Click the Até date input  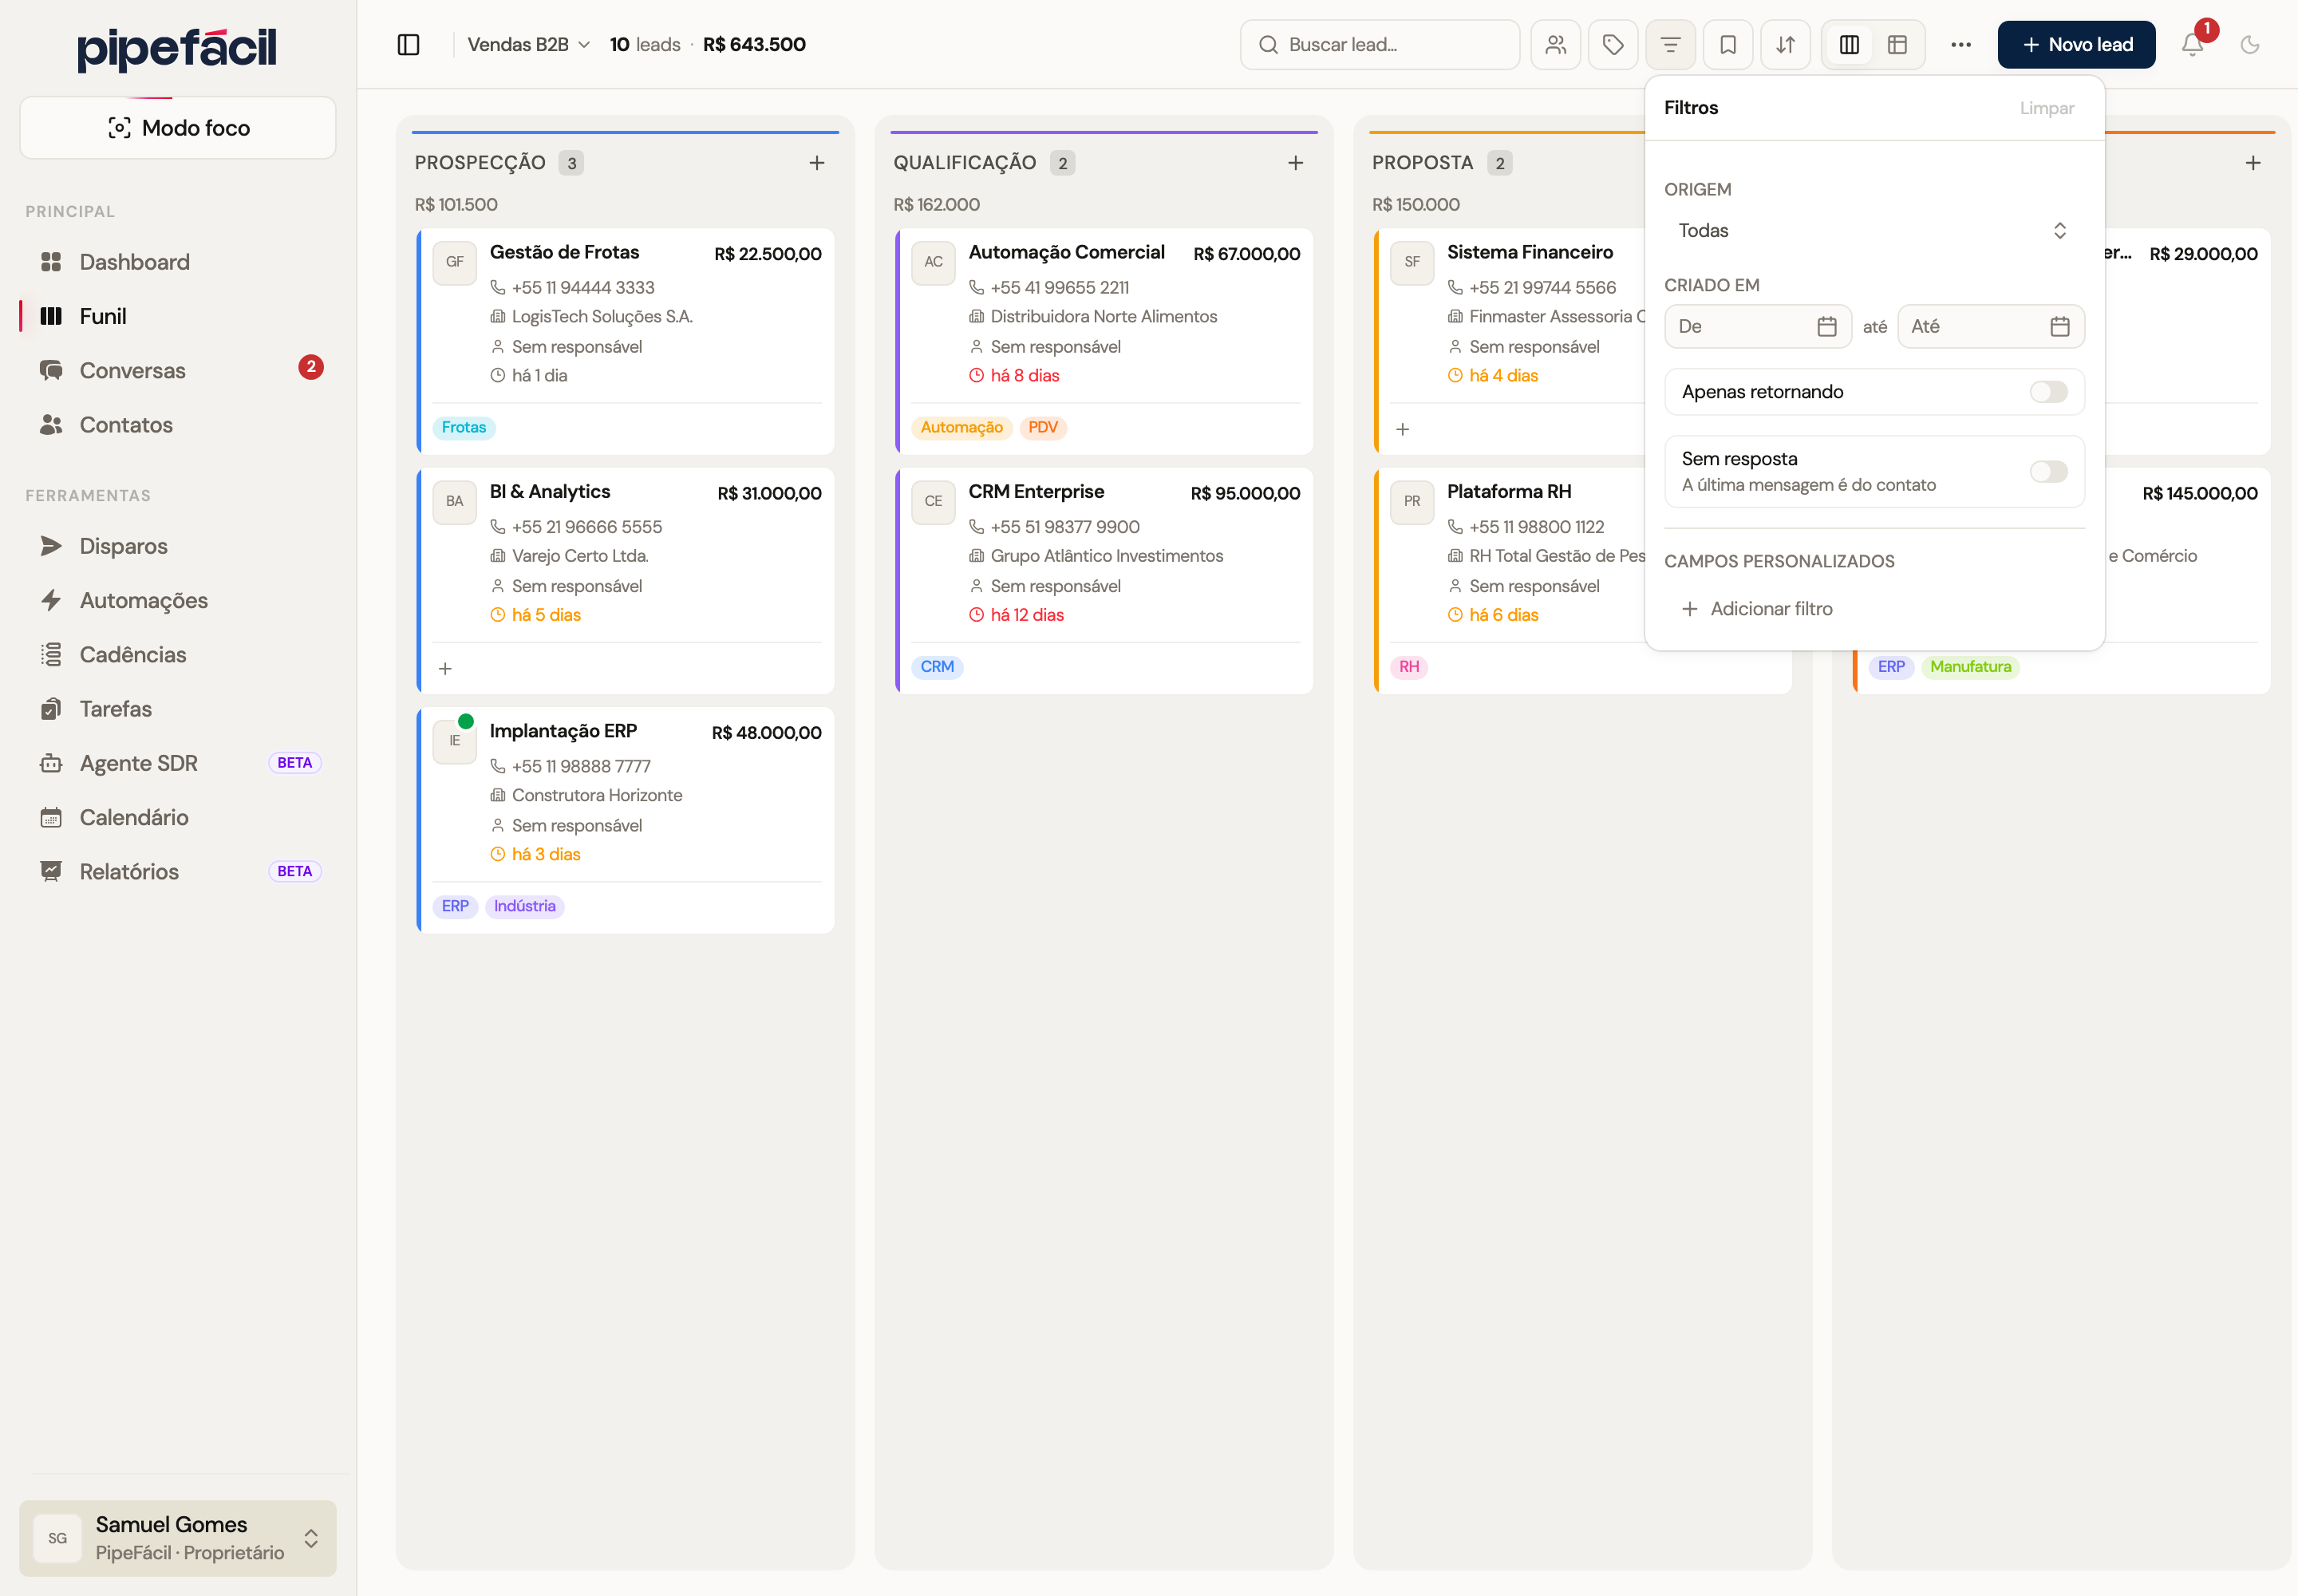[x=1990, y=326]
